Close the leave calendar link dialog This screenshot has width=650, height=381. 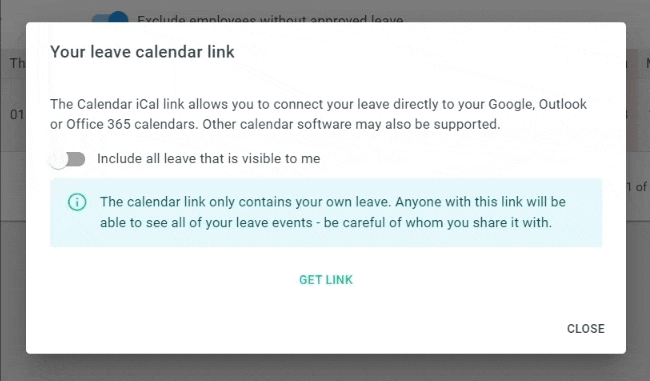pyautogui.click(x=585, y=329)
